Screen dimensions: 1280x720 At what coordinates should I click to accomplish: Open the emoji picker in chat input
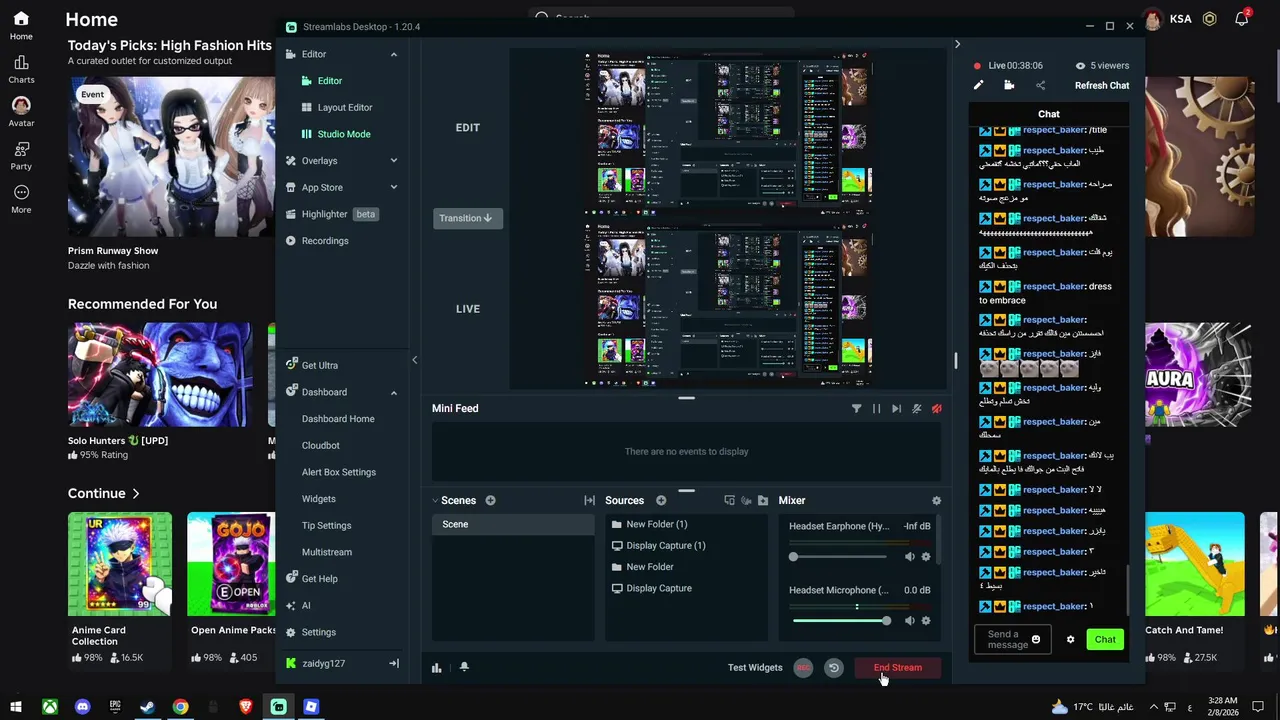click(1036, 640)
